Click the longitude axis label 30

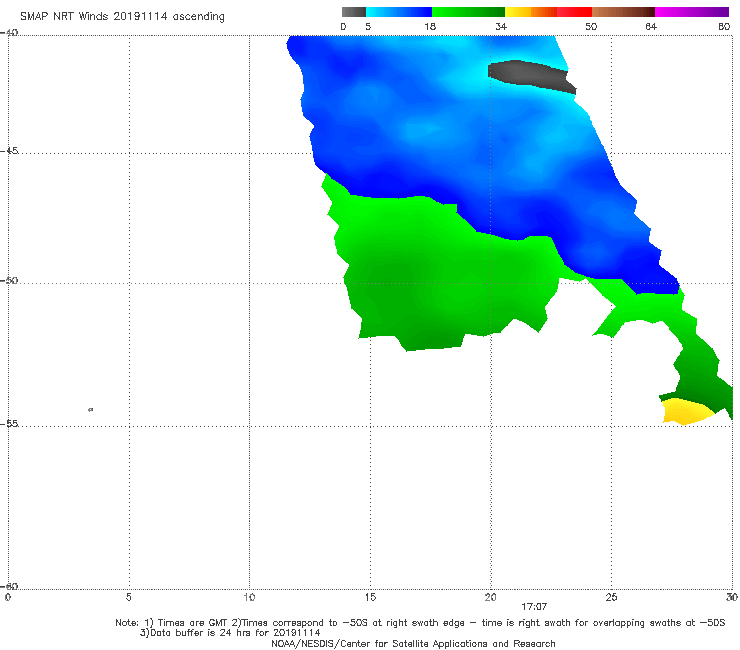732,598
